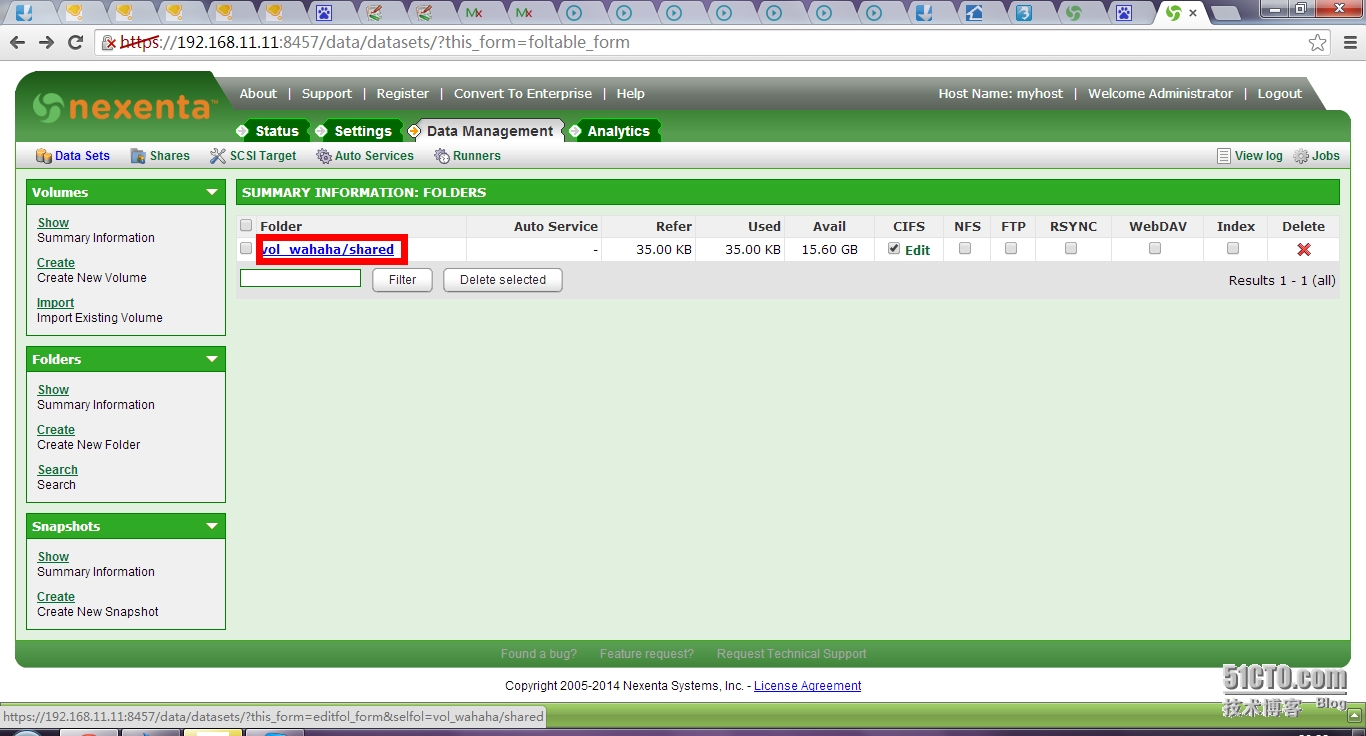Click Convert To Enterprise
This screenshot has width=1366, height=736.
click(x=523, y=93)
